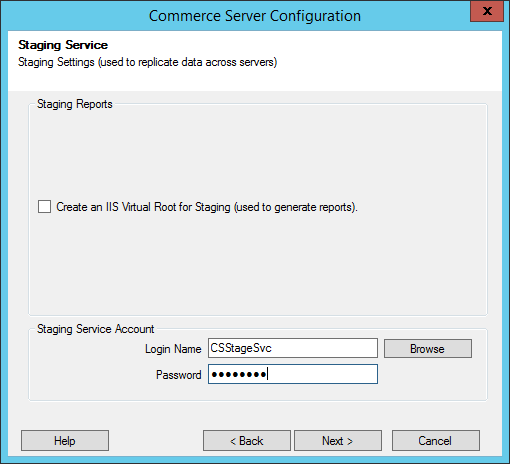This screenshot has height=464, width=510.
Task: Enable Create an IIS Virtual Root checkbox
Action: (x=44, y=207)
